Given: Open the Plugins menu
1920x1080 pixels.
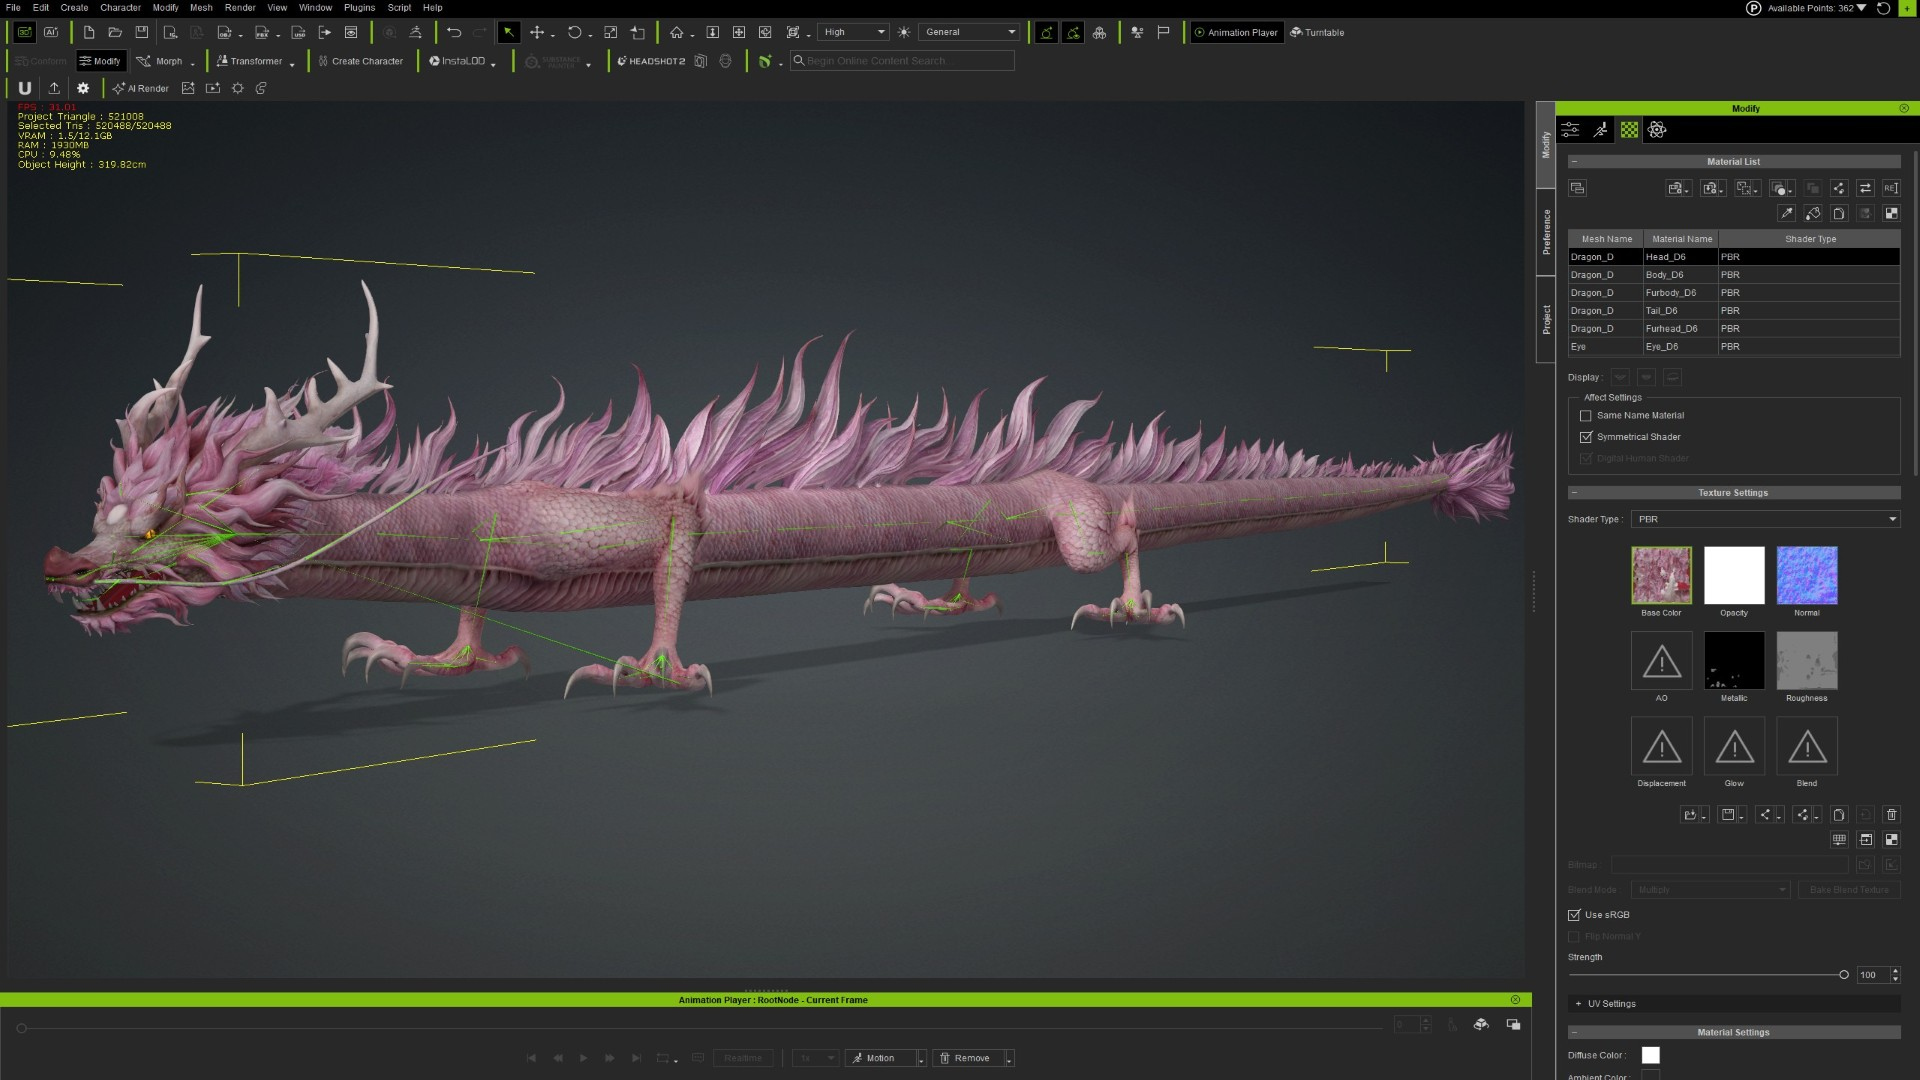Looking at the screenshot, I should point(359,7).
